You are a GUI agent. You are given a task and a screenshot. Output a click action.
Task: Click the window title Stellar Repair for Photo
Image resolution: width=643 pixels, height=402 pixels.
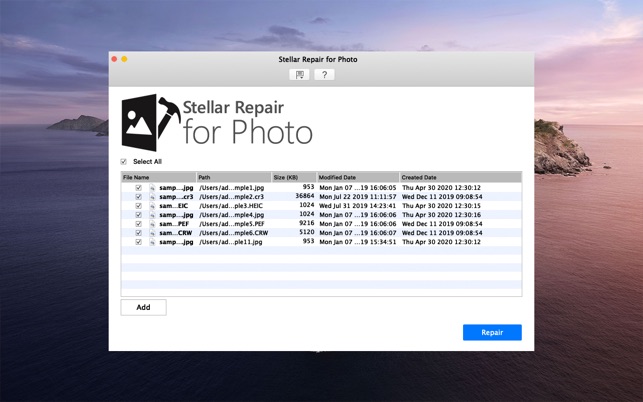click(x=318, y=59)
